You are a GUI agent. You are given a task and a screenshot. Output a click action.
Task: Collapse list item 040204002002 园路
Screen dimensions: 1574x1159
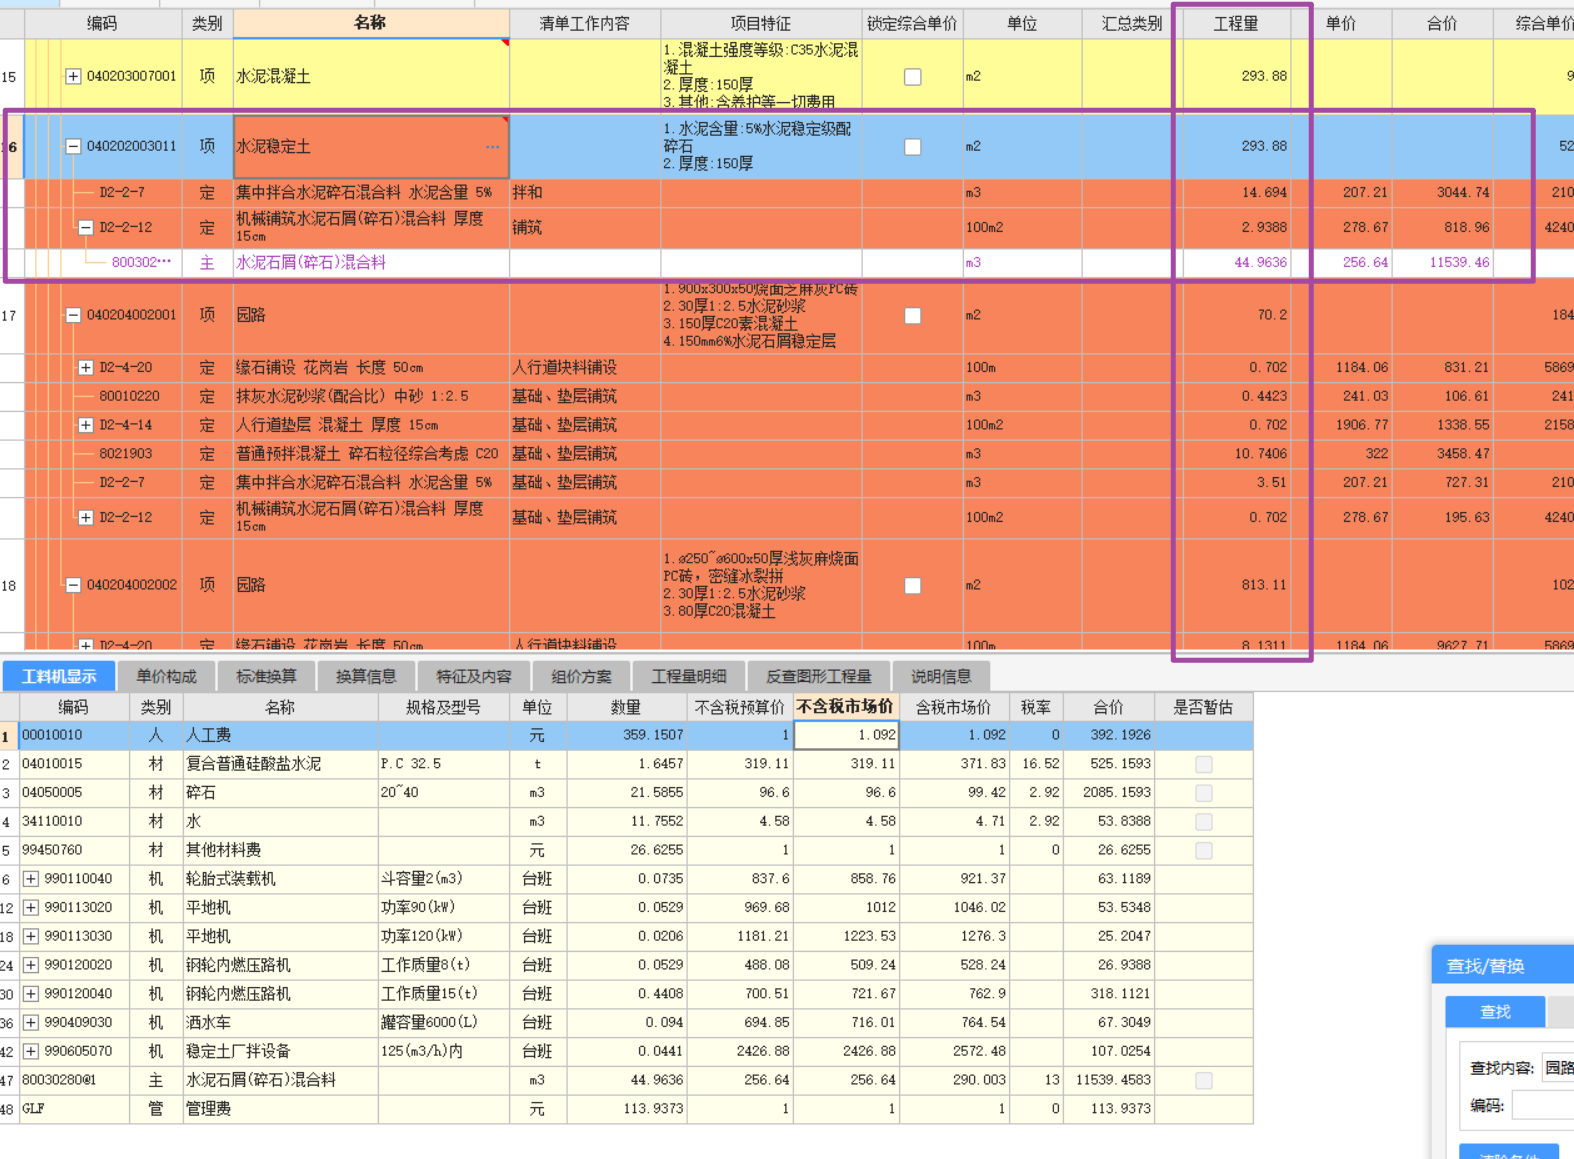click(x=73, y=585)
